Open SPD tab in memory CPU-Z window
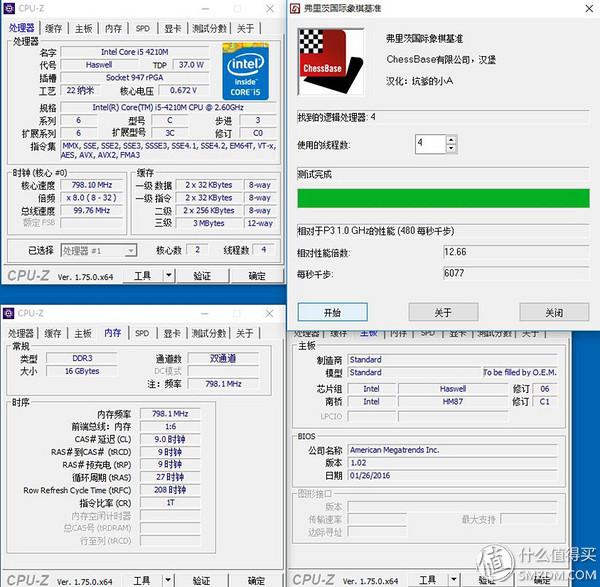This screenshot has width=600, height=587. (142, 333)
